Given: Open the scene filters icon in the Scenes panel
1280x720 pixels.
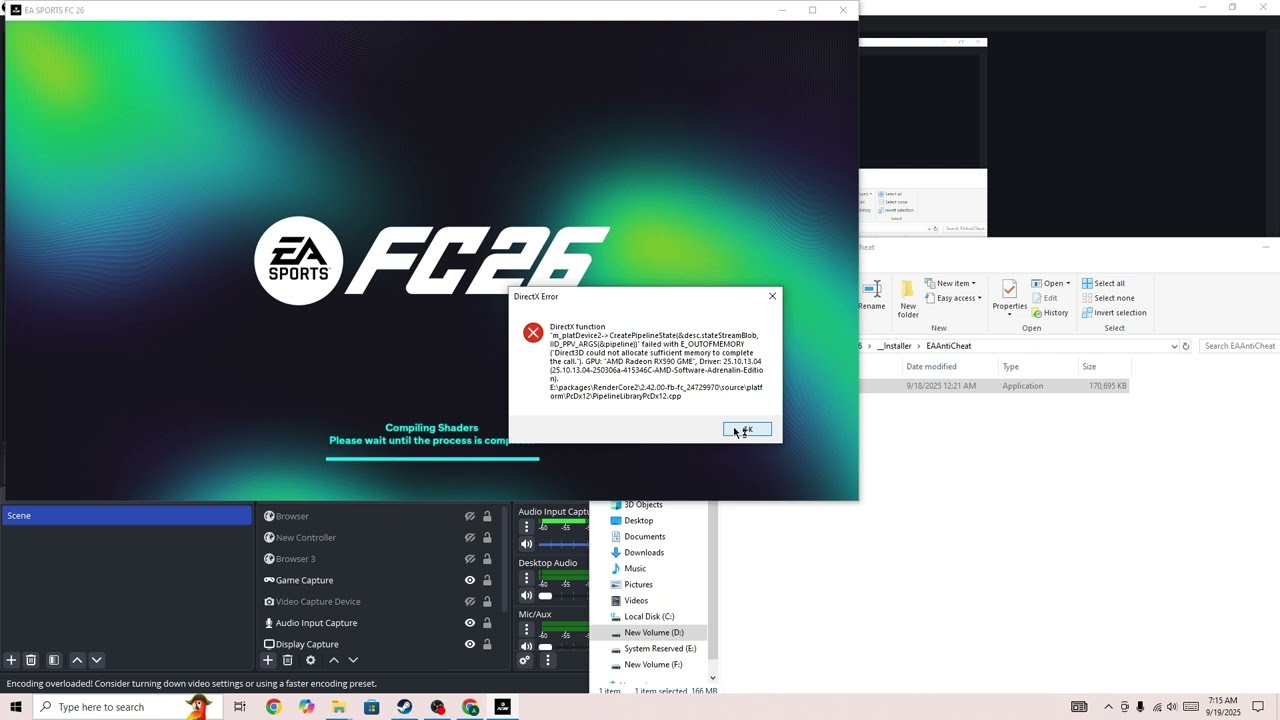Looking at the screenshot, I should tap(54, 660).
